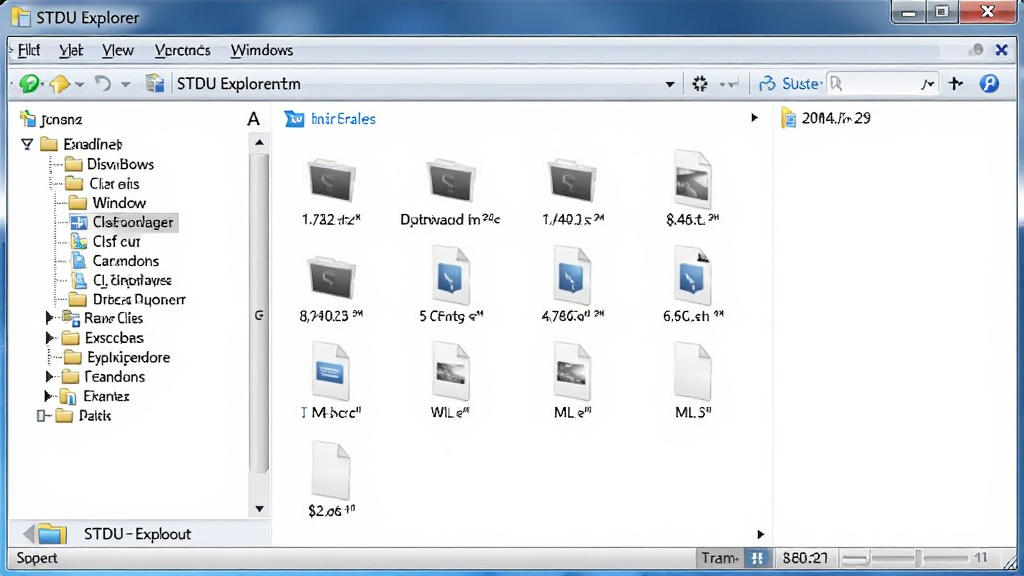Select the file labeled 5 Cfntg

coord(451,276)
